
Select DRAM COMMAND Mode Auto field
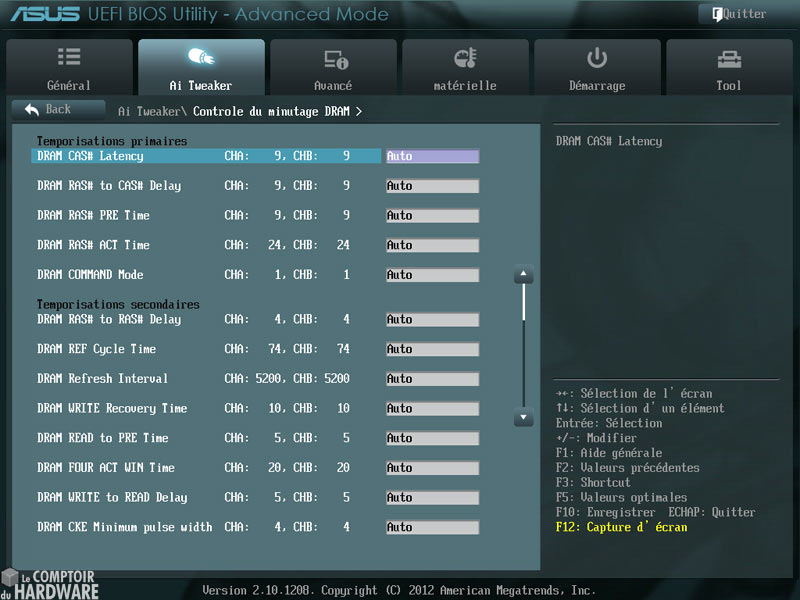432,275
